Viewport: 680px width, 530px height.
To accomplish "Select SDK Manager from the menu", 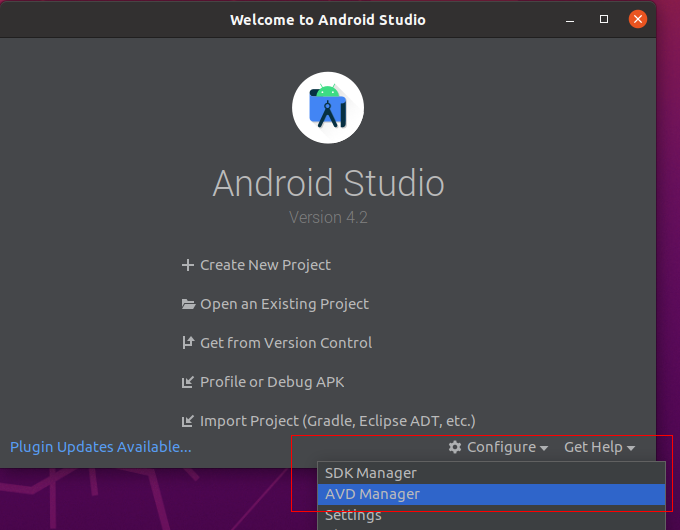I will [x=371, y=473].
